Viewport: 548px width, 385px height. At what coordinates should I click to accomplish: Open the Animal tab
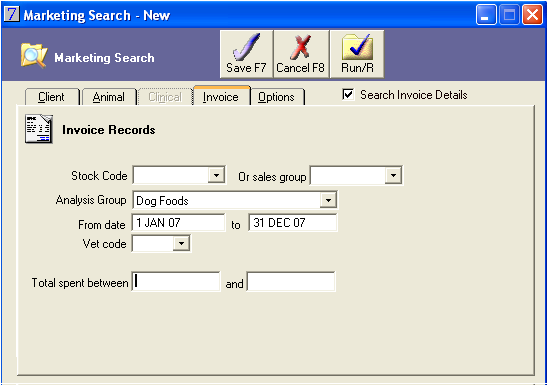109,97
